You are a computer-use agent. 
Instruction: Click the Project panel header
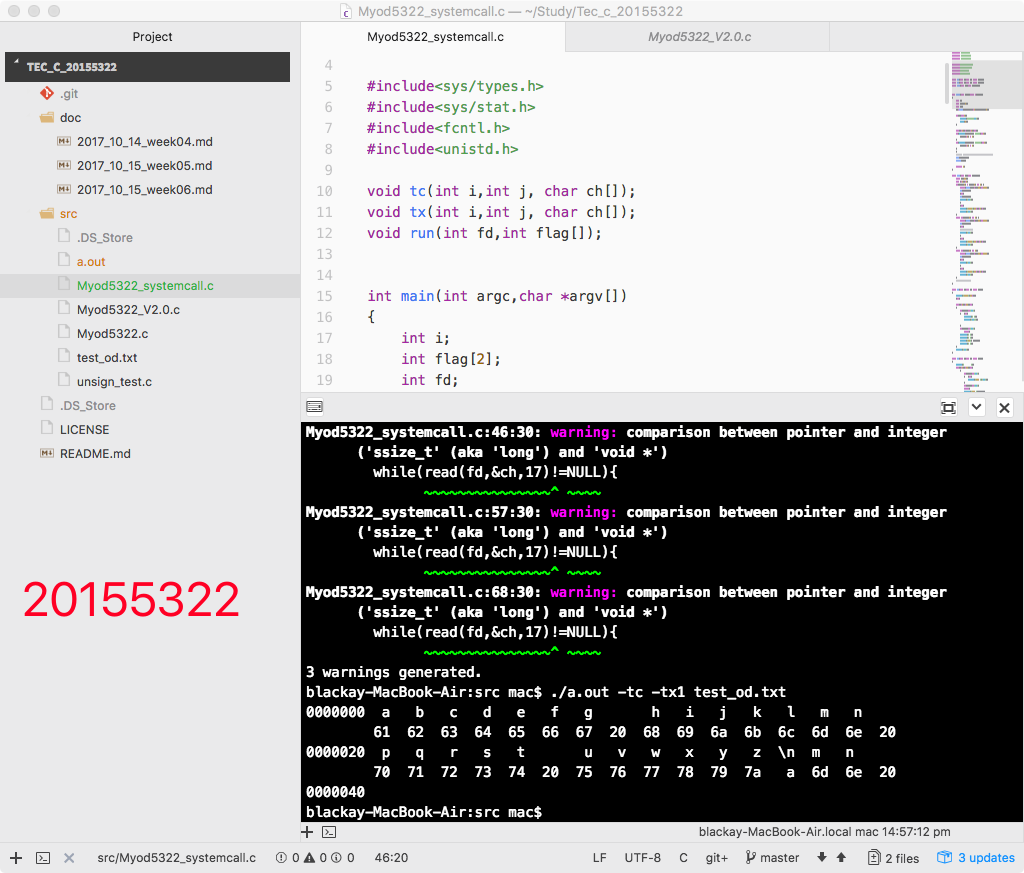tap(152, 37)
